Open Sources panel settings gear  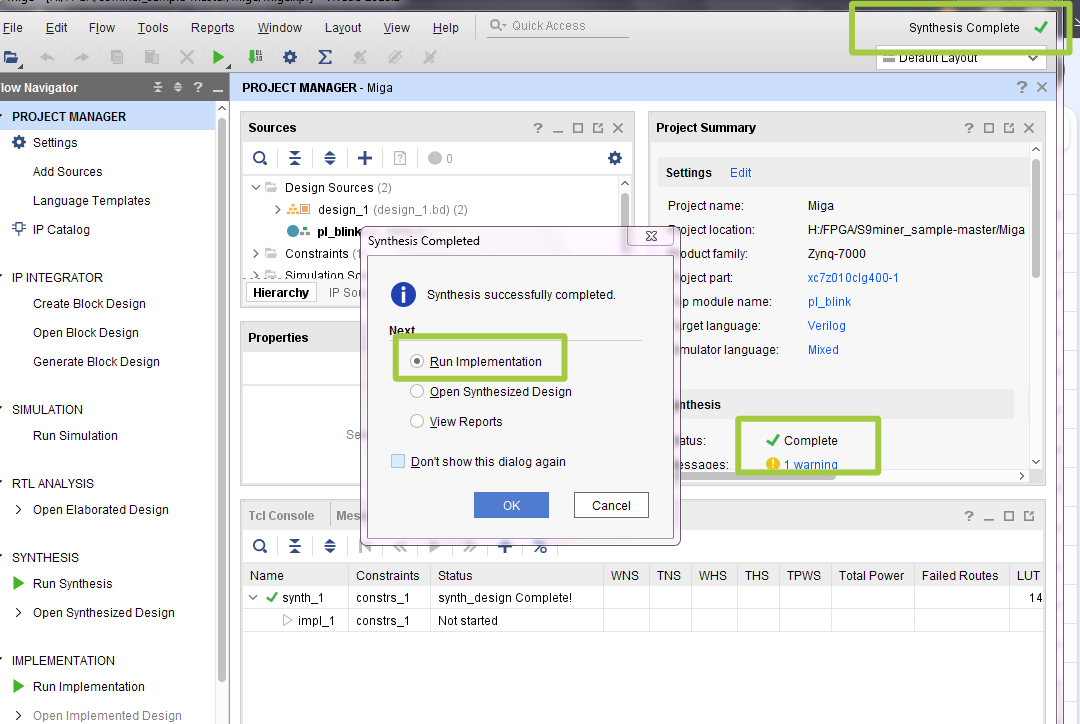pos(615,158)
